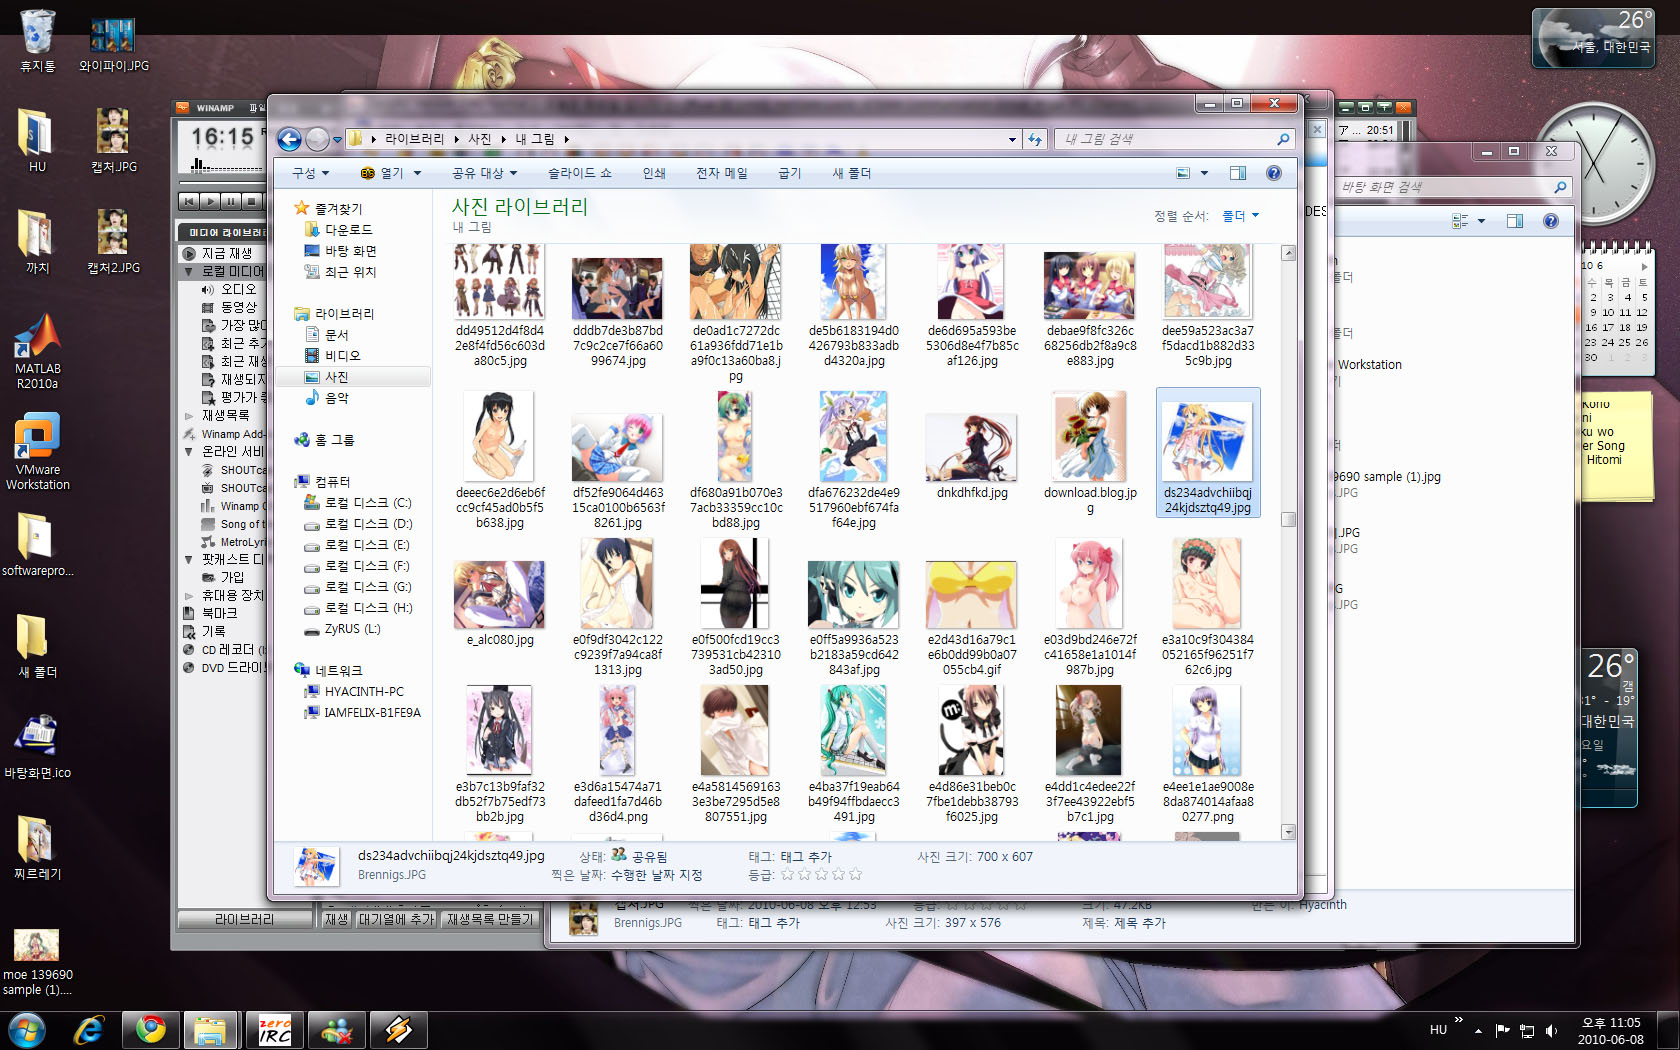Click Winamp's 재생목록 만들기 button
Viewport: 1680px width, 1050px height.
click(x=490, y=919)
